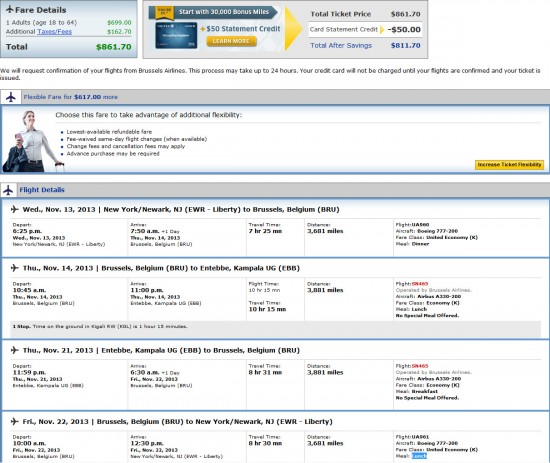Click the airplane icon in Flight Details header
Viewport: 550px width, 463px height.
[x=8, y=190]
